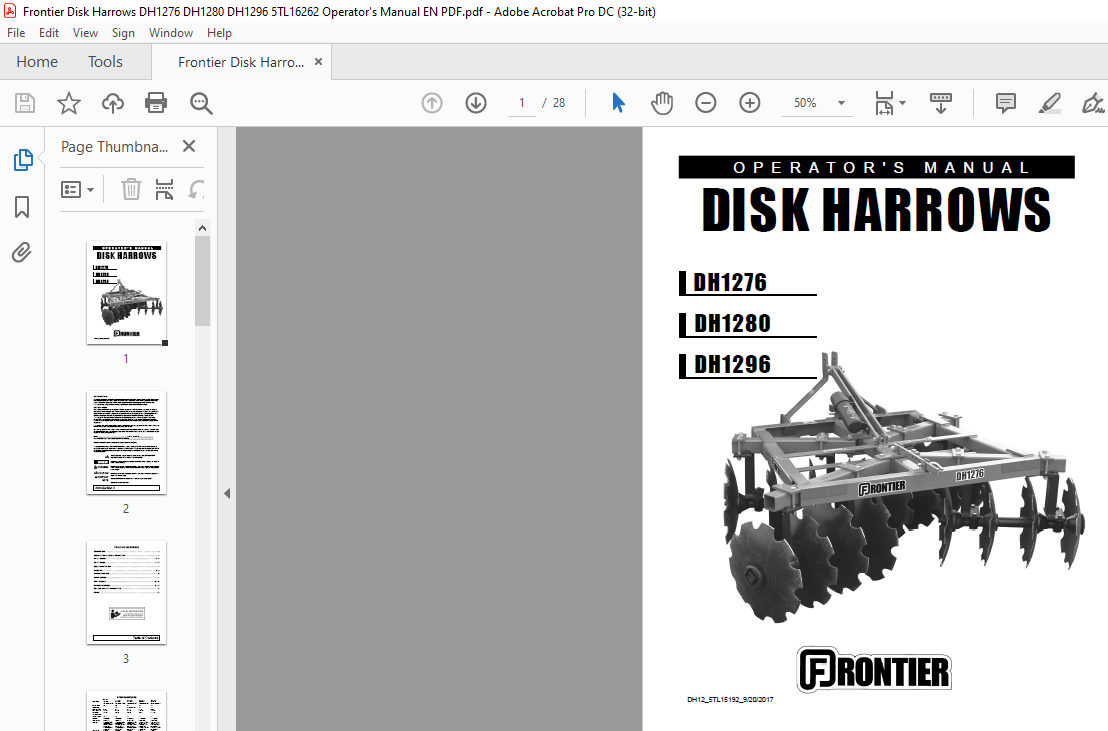Viewport: 1108px width, 731px height.
Task: Open the page display options dropdown arrow
Action: click(x=902, y=103)
